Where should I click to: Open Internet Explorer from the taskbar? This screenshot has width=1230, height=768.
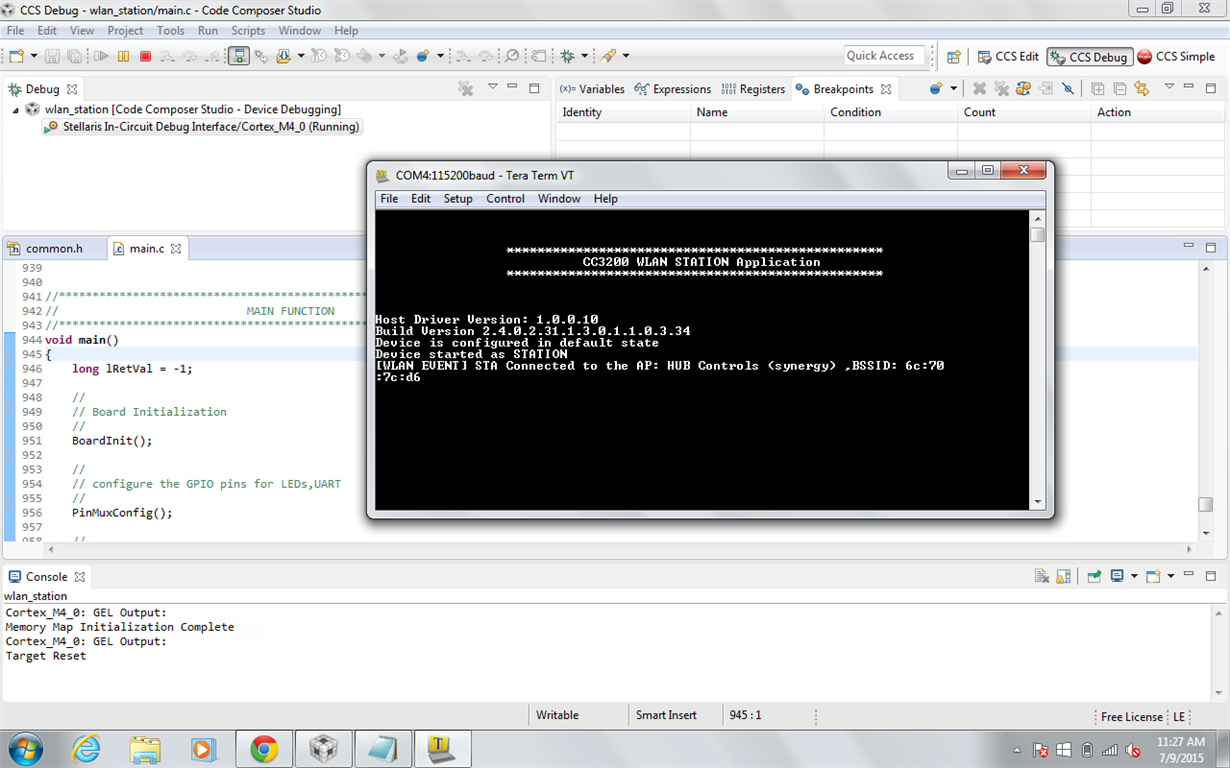[x=87, y=748]
